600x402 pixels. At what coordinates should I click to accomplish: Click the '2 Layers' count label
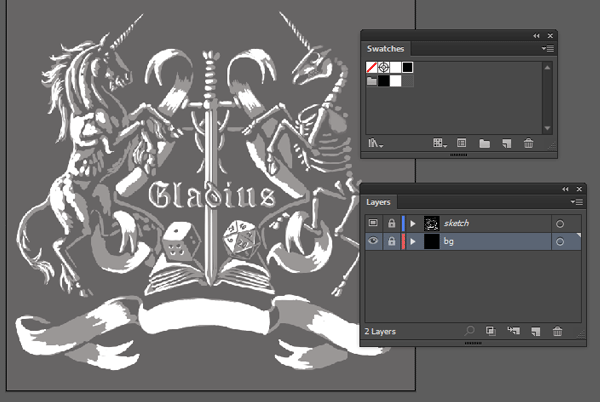tap(380, 331)
